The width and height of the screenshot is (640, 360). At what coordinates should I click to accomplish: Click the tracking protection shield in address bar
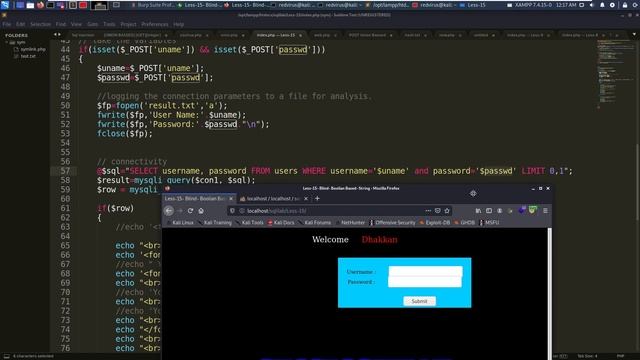tap(232, 211)
